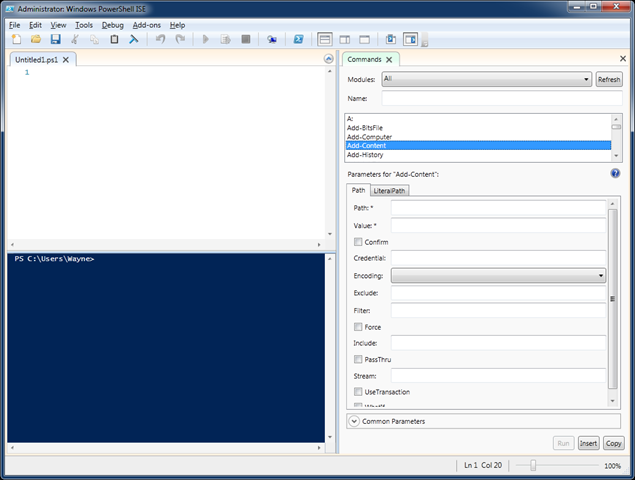This screenshot has width=635, height=480.
Task: Click the Paste clipboard icon
Action: 114,40
